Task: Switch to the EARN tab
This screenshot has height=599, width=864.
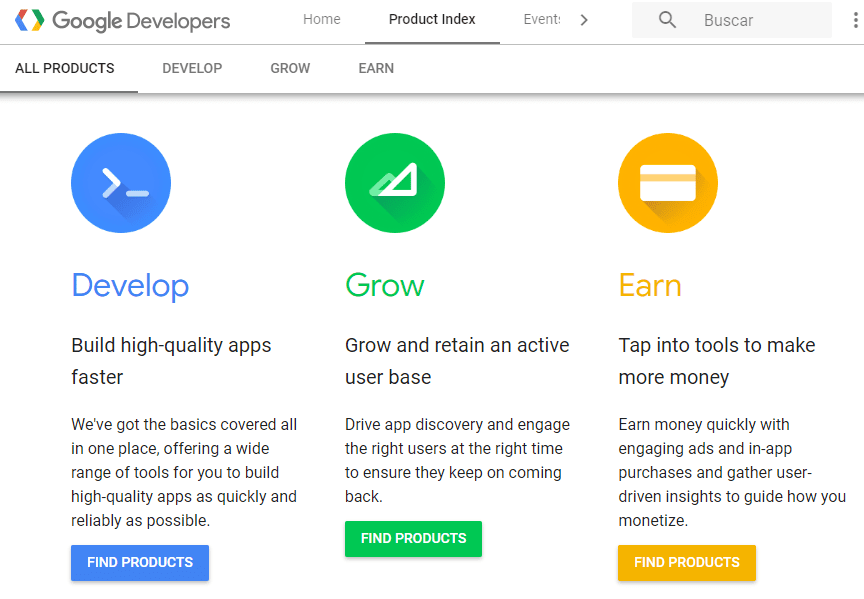Action: [x=375, y=68]
